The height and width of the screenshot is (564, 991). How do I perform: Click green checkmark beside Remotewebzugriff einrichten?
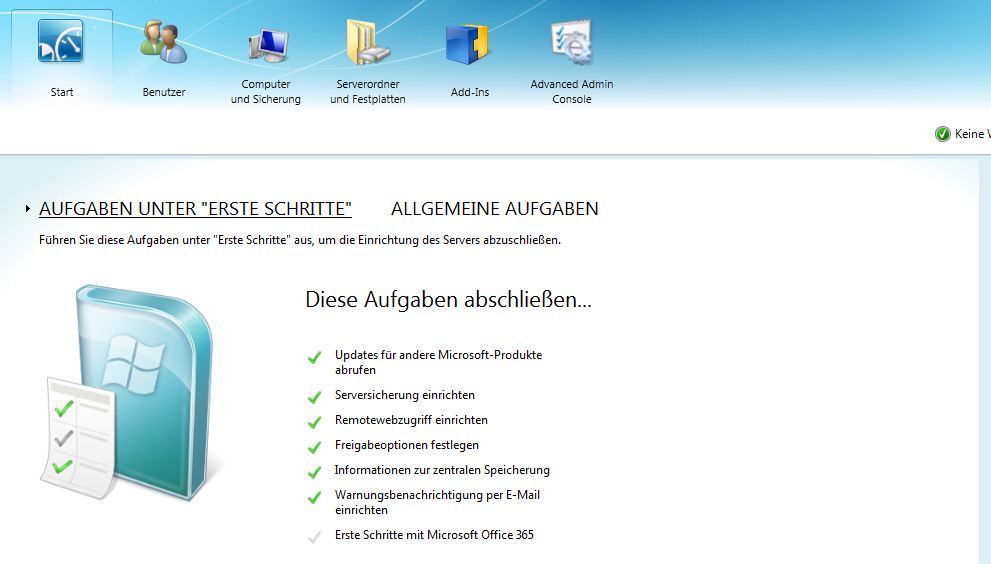point(314,422)
